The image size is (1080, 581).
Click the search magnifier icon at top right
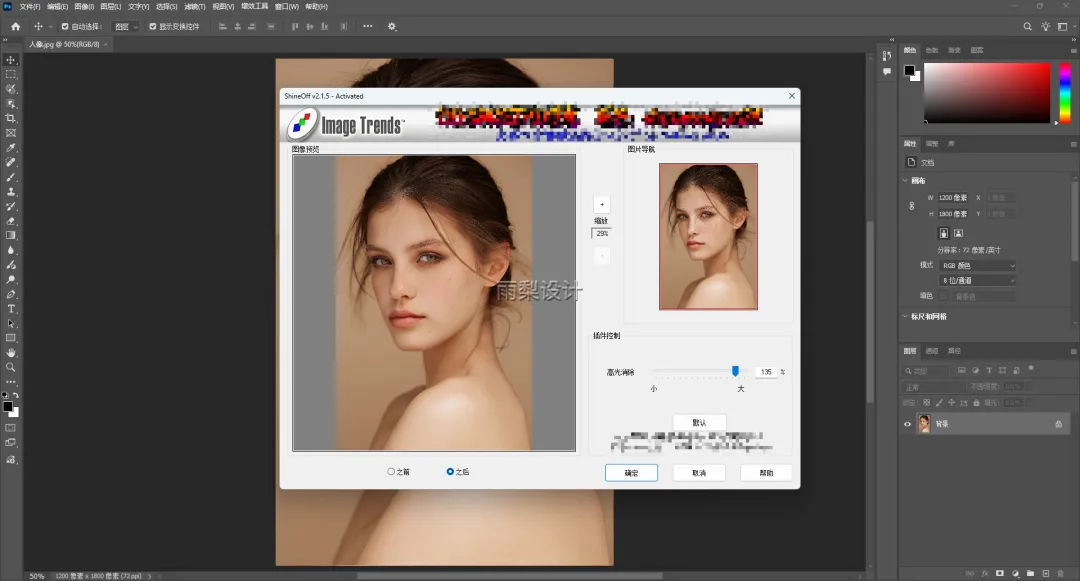pos(1027,26)
